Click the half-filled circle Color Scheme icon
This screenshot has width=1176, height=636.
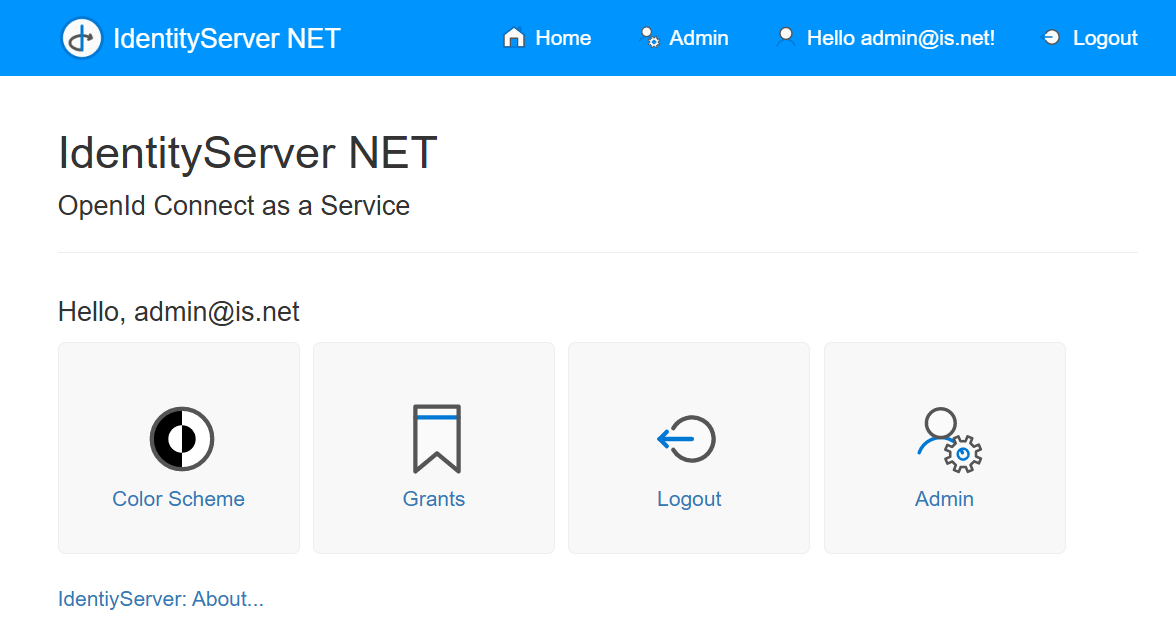coord(182,439)
